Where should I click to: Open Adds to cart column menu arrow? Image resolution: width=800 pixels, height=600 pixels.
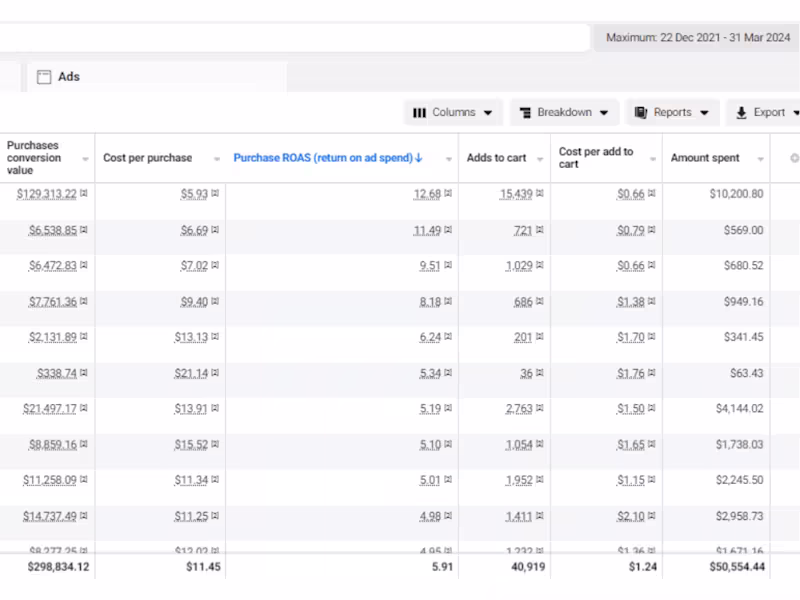tap(540, 159)
